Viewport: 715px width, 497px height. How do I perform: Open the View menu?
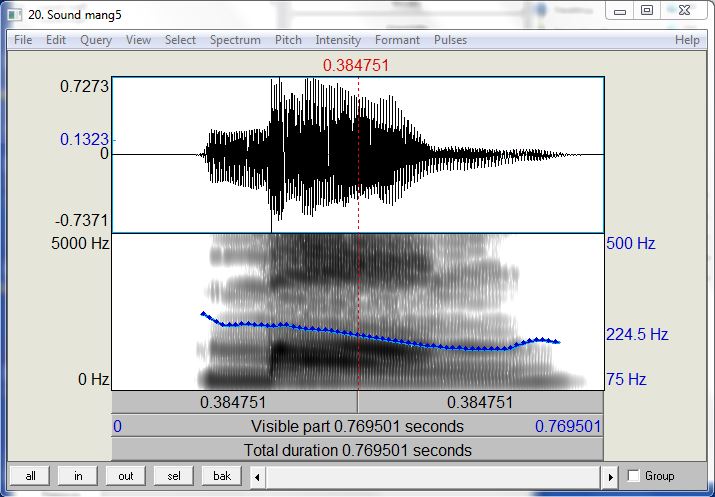pyautogui.click(x=138, y=40)
